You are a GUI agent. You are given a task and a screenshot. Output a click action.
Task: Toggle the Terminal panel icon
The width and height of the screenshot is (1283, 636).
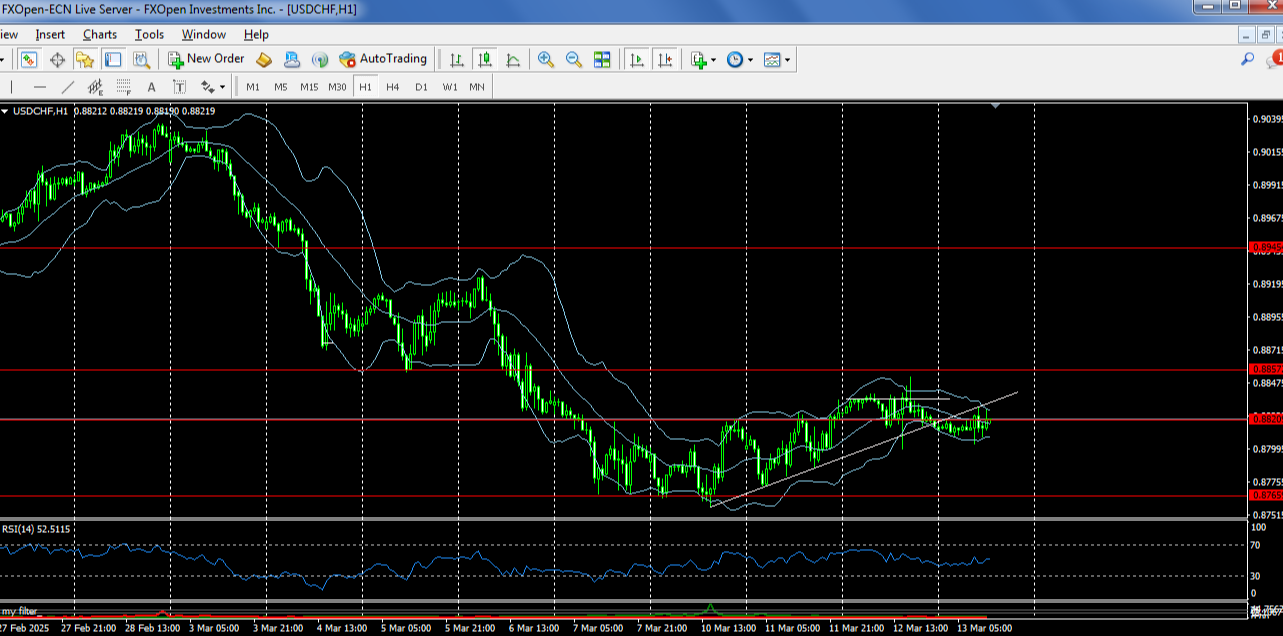click(x=113, y=60)
